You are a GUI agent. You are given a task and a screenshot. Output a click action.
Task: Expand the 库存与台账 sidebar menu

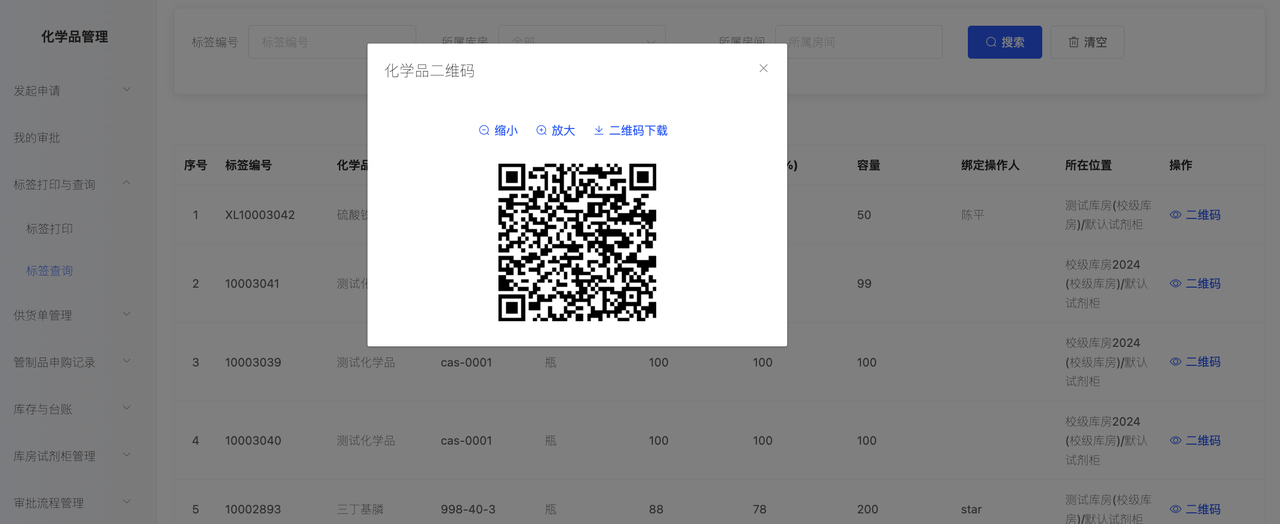(78, 408)
